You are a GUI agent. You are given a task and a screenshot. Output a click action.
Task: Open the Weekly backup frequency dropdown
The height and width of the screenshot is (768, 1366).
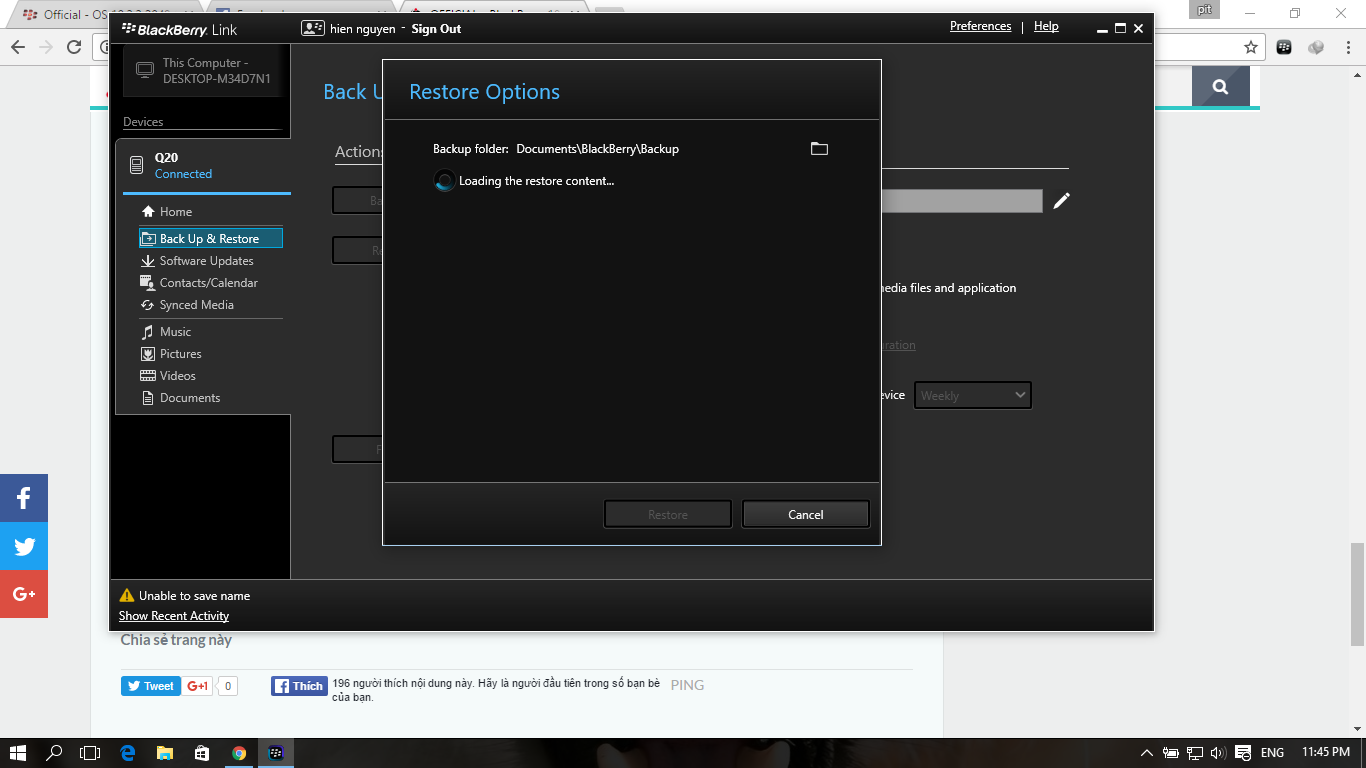click(972, 395)
